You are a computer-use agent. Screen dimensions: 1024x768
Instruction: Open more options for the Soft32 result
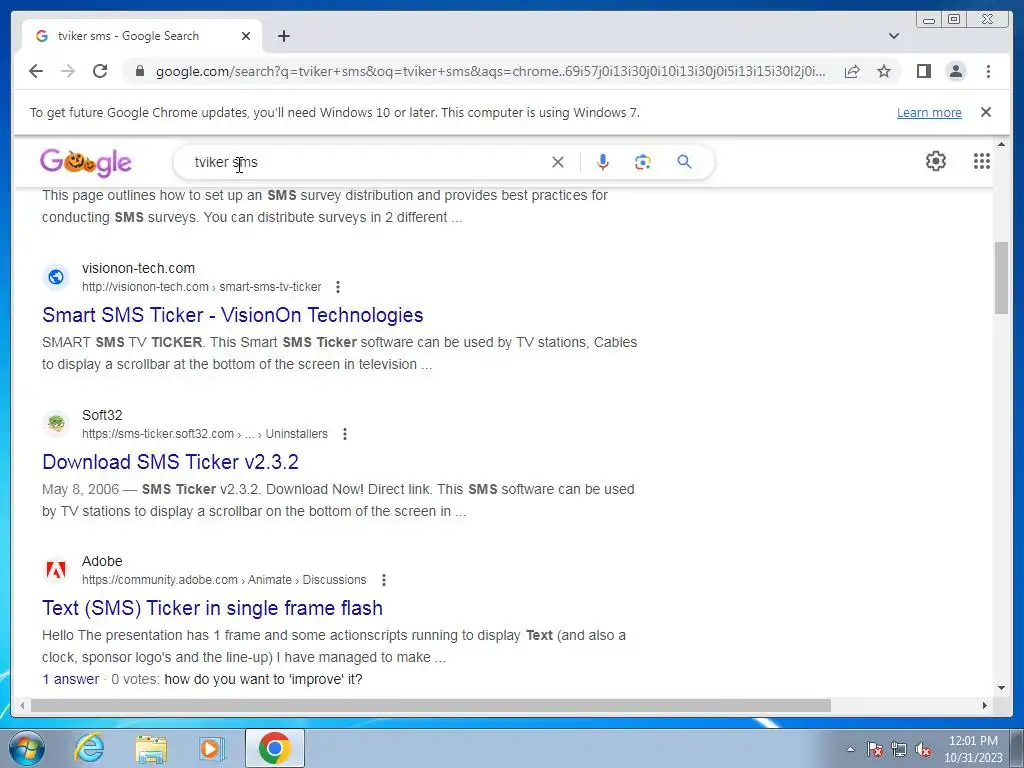point(345,434)
